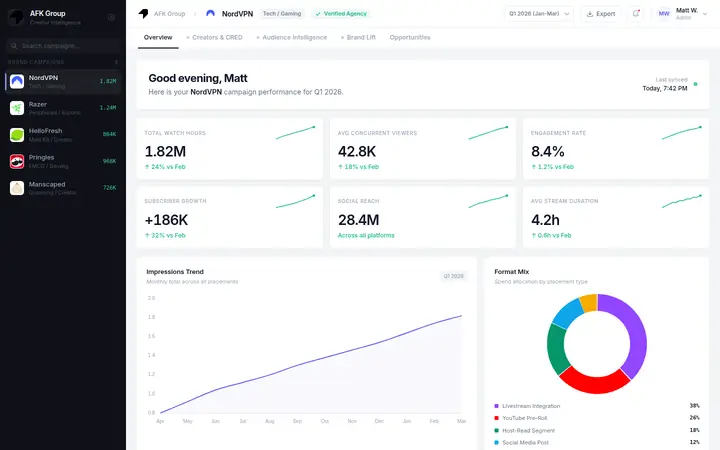Switch to the Overview tab
This screenshot has width=720, height=450.
coord(158,38)
